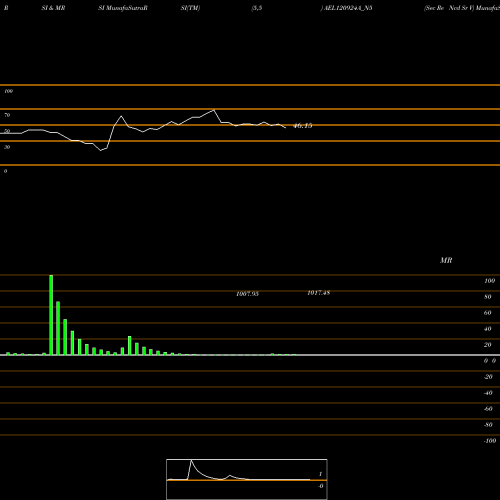This screenshot has height=500, width=500.
Task: Click the MR axis label 80
Action: [488, 297]
